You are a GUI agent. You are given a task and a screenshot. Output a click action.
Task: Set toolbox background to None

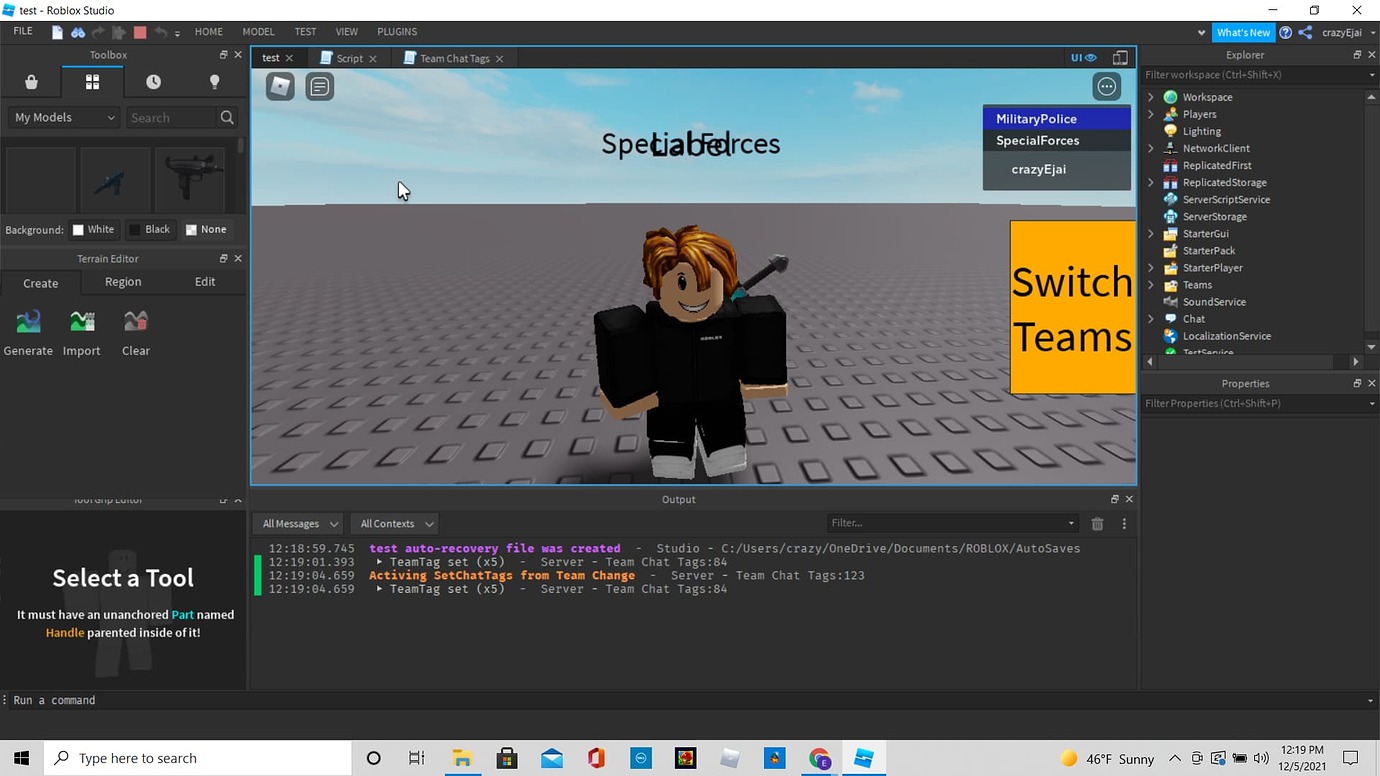pyautogui.click(x=206, y=229)
